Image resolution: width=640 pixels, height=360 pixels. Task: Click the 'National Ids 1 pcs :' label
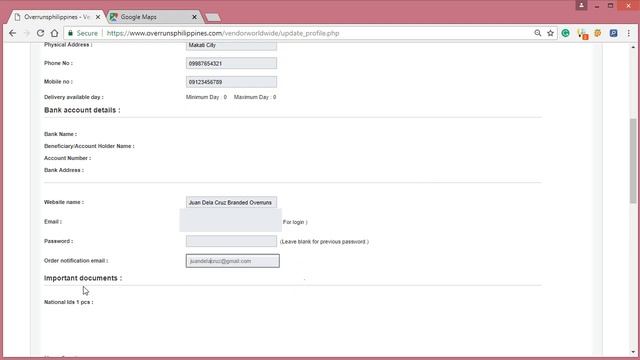(69, 302)
